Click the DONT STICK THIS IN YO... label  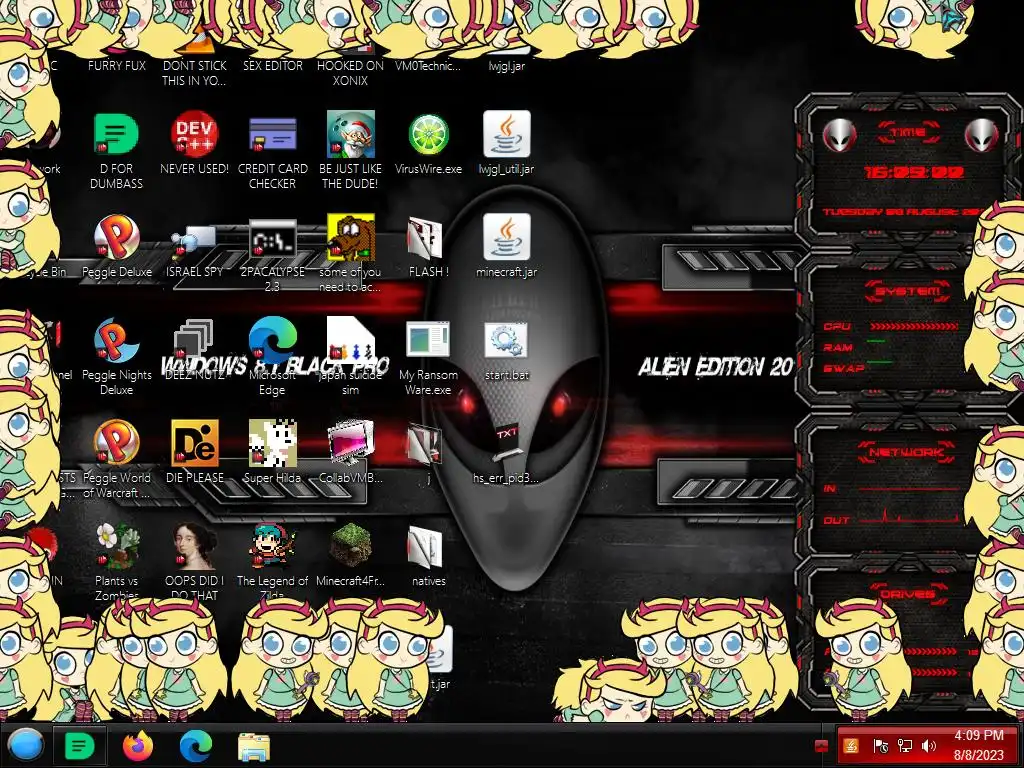tap(194, 73)
